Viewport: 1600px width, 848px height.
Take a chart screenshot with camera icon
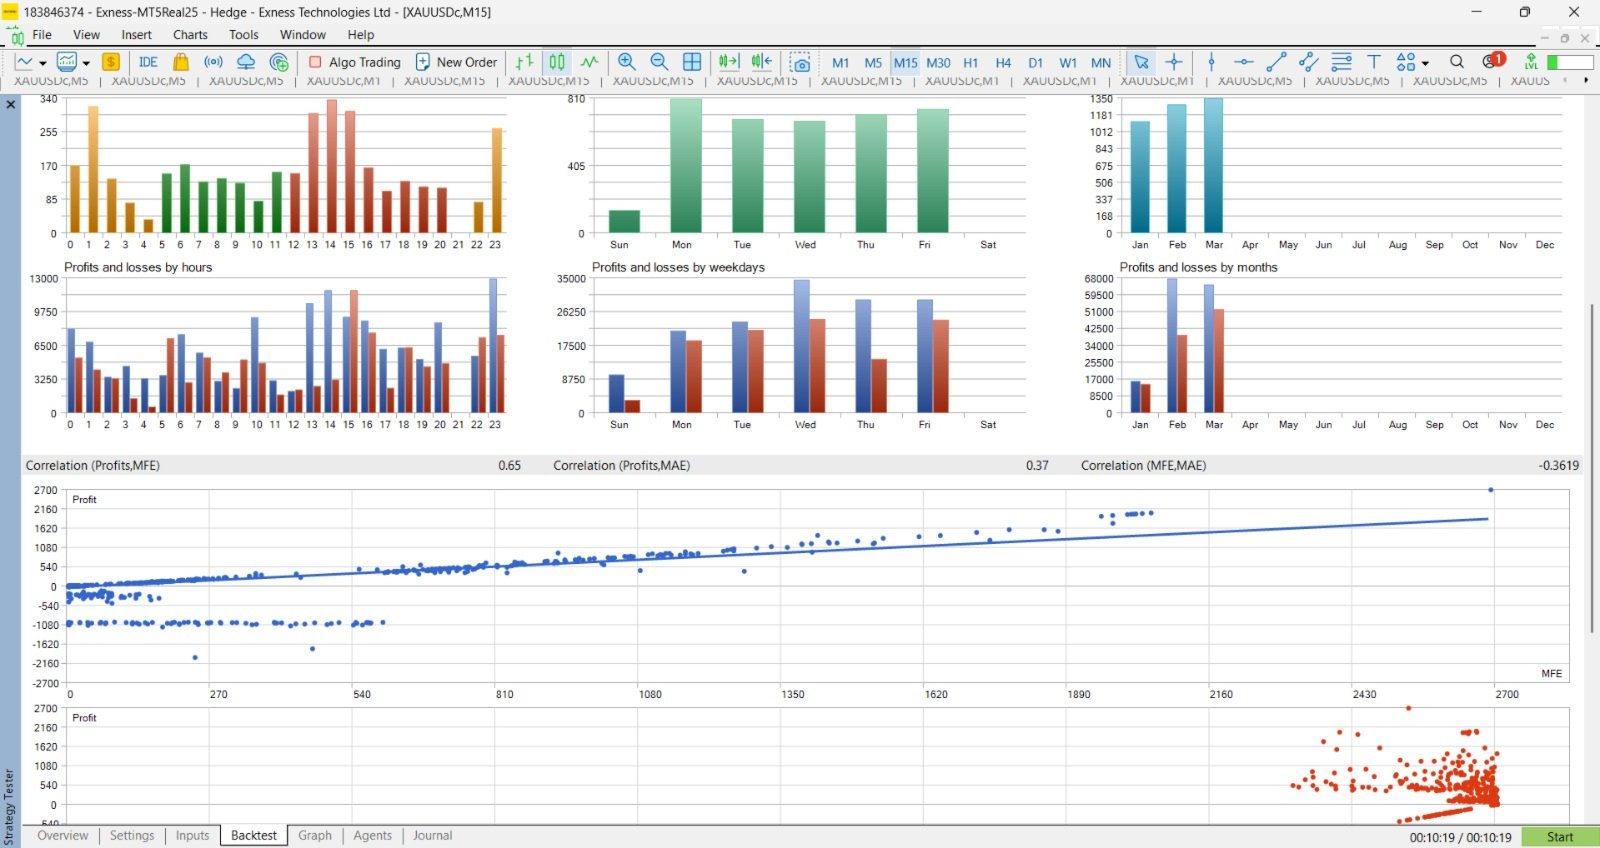pyautogui.click(x=800, y=62)
